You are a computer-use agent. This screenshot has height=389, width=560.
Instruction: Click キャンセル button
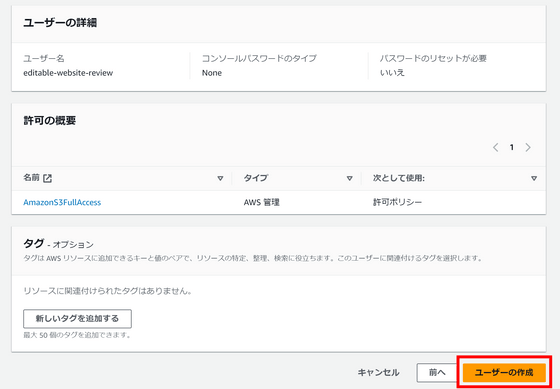pyautogui.click(x=379, y=373)
